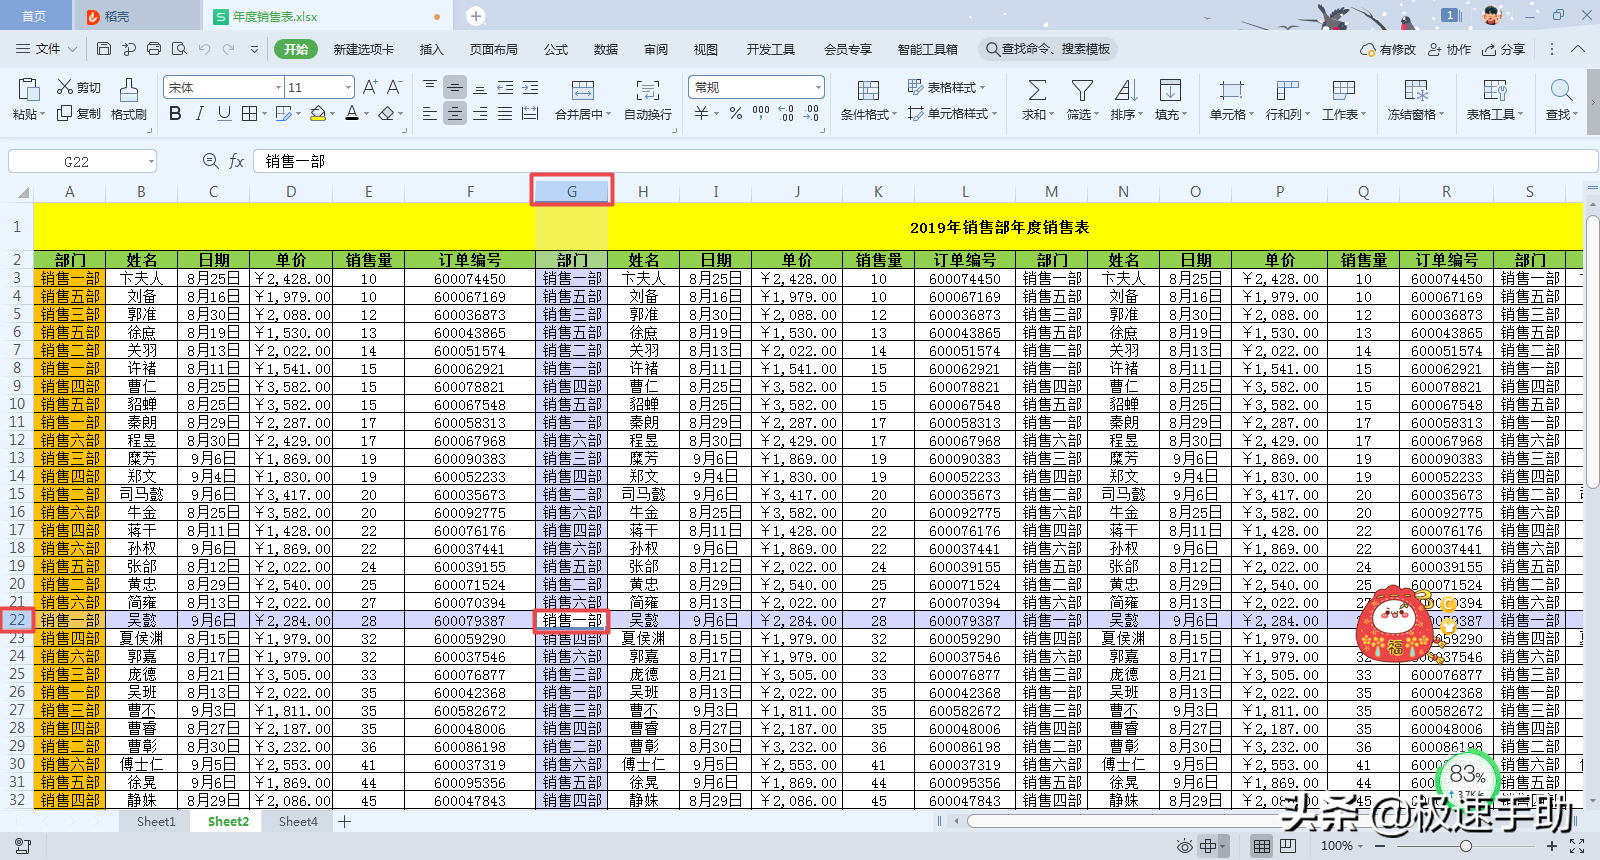1600x860 pixels.
Task: Click the Sort A-Z icon
Action: (x=1127, y=90)
